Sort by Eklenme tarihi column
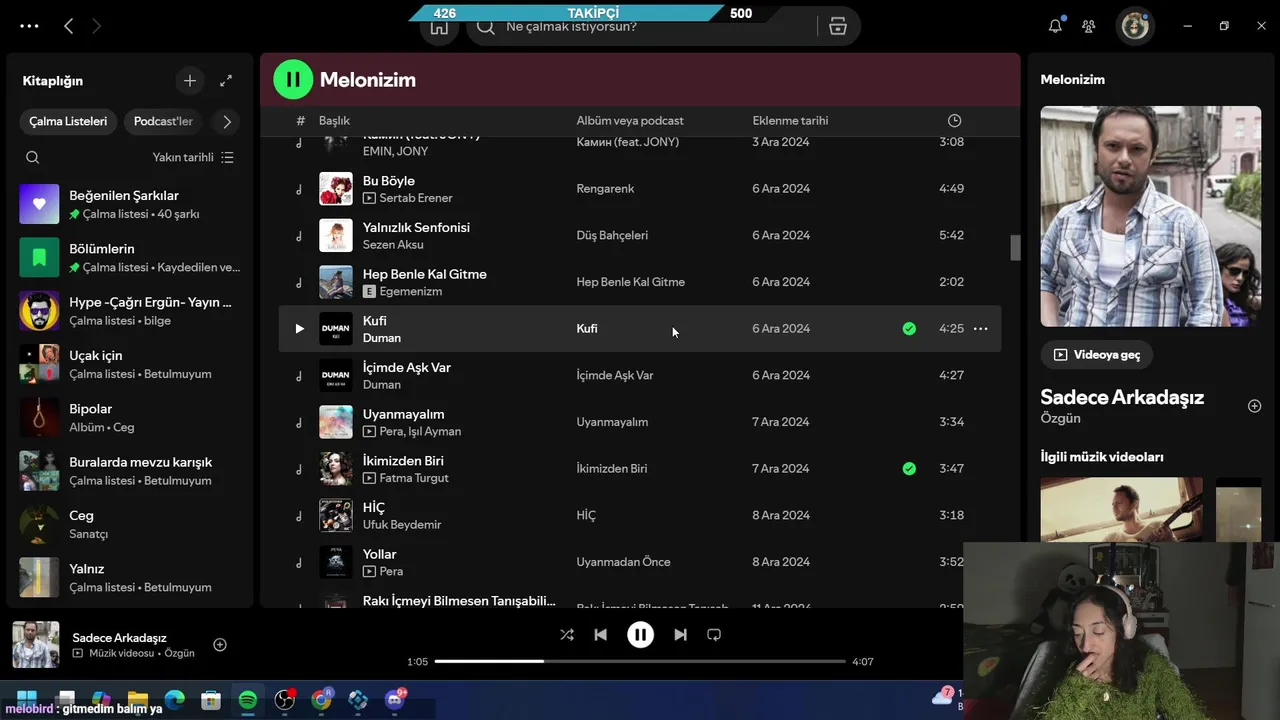Image resolution: width=1280 pixels, height=720 pixels. (x=790, y=120)
